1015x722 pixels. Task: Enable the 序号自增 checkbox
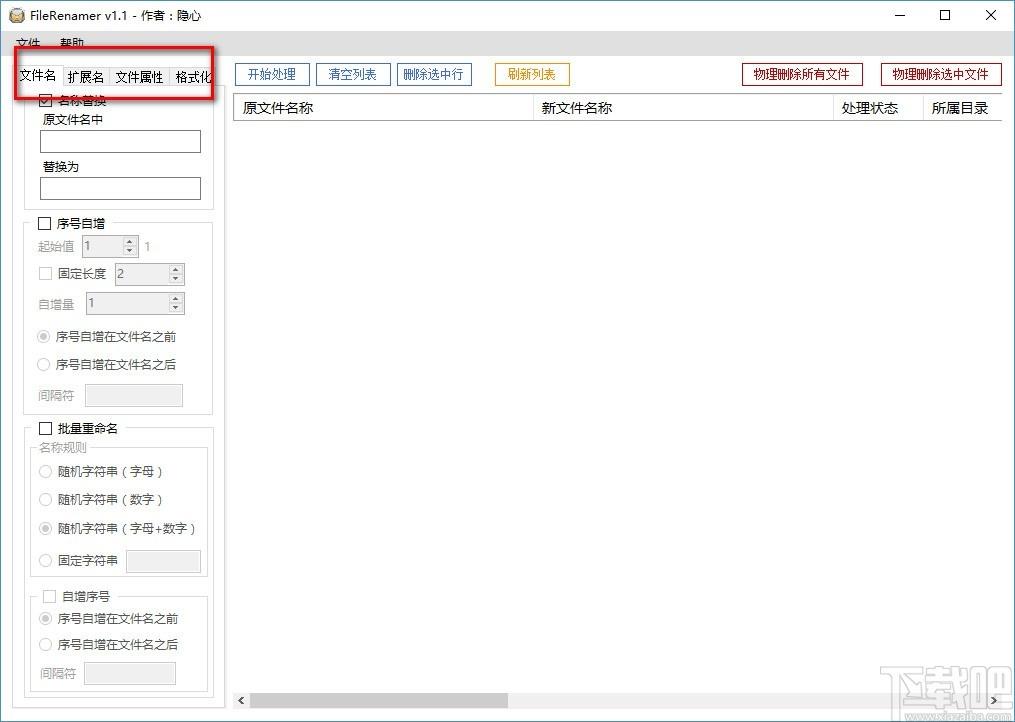(44, 224)
